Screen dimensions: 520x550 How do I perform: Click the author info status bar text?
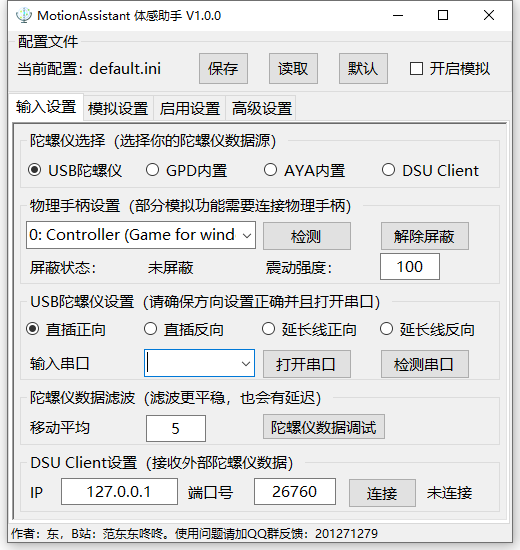tap(194, 534)
